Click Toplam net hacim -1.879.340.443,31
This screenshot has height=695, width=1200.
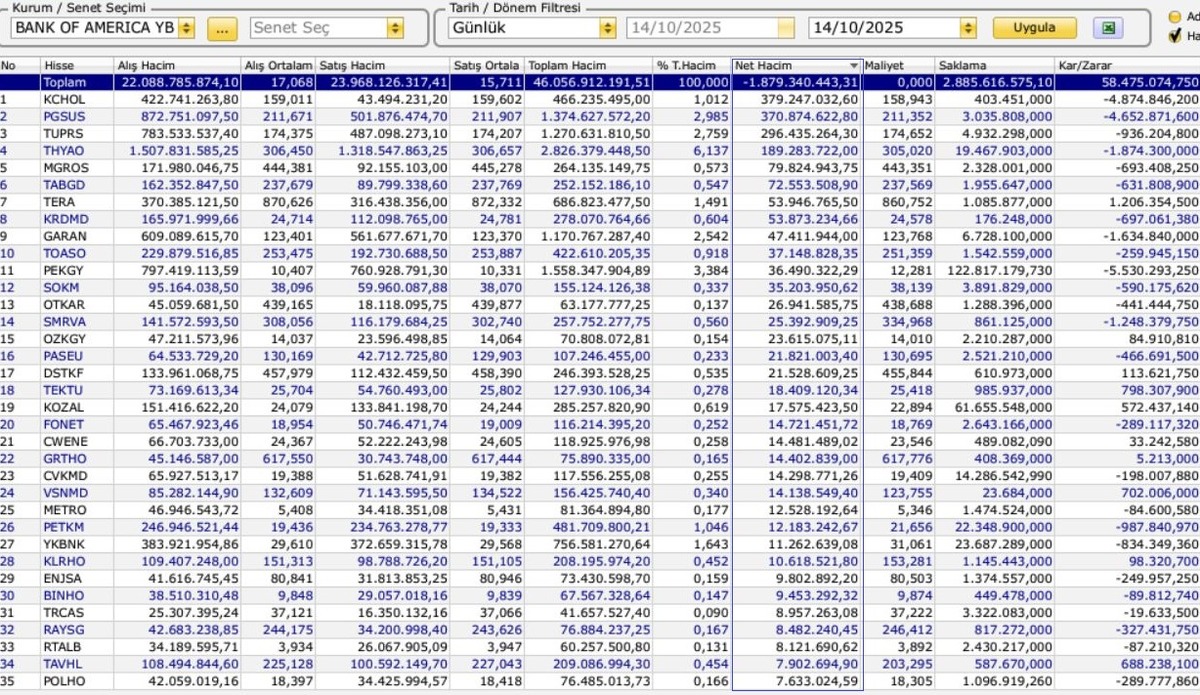pyautogui.click(x=801, y=82)
